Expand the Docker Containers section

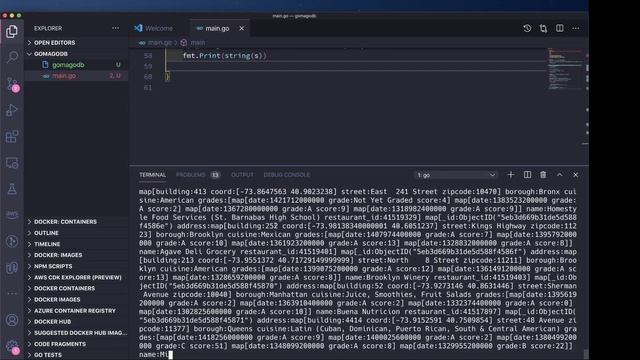coord(76,288)
